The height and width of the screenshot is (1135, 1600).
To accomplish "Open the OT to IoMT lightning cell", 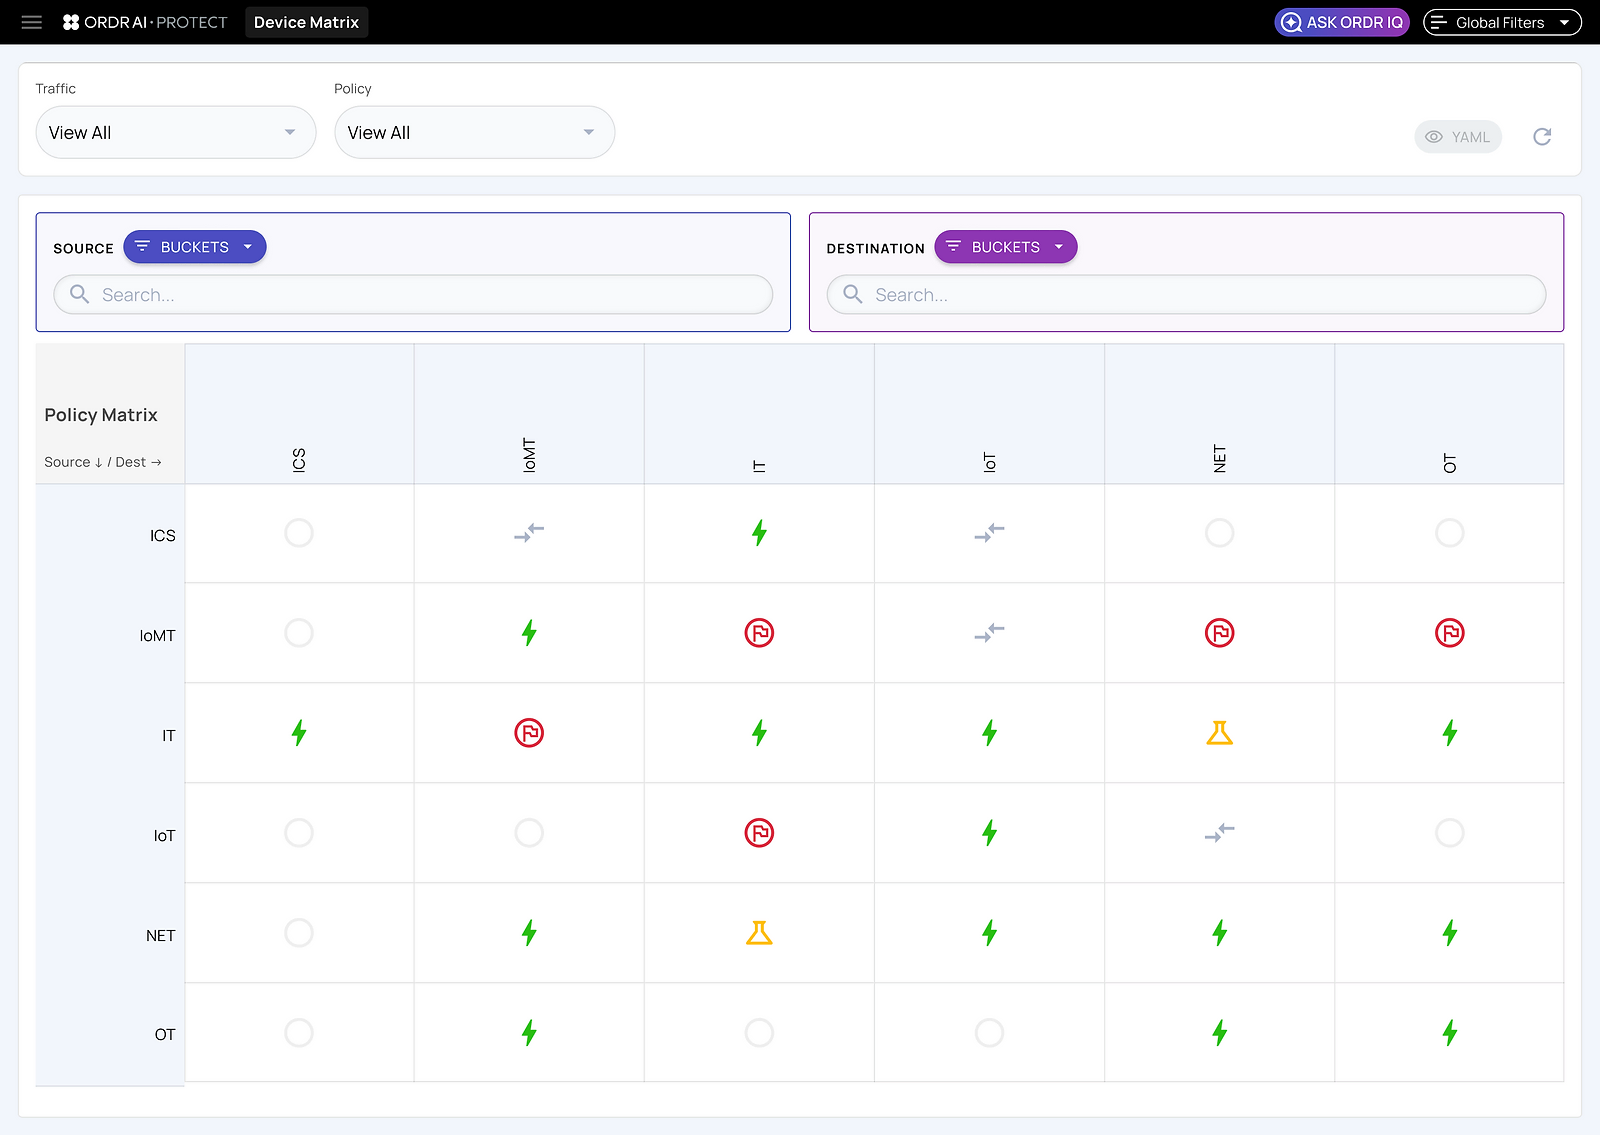I will (x=529, y=1033).
